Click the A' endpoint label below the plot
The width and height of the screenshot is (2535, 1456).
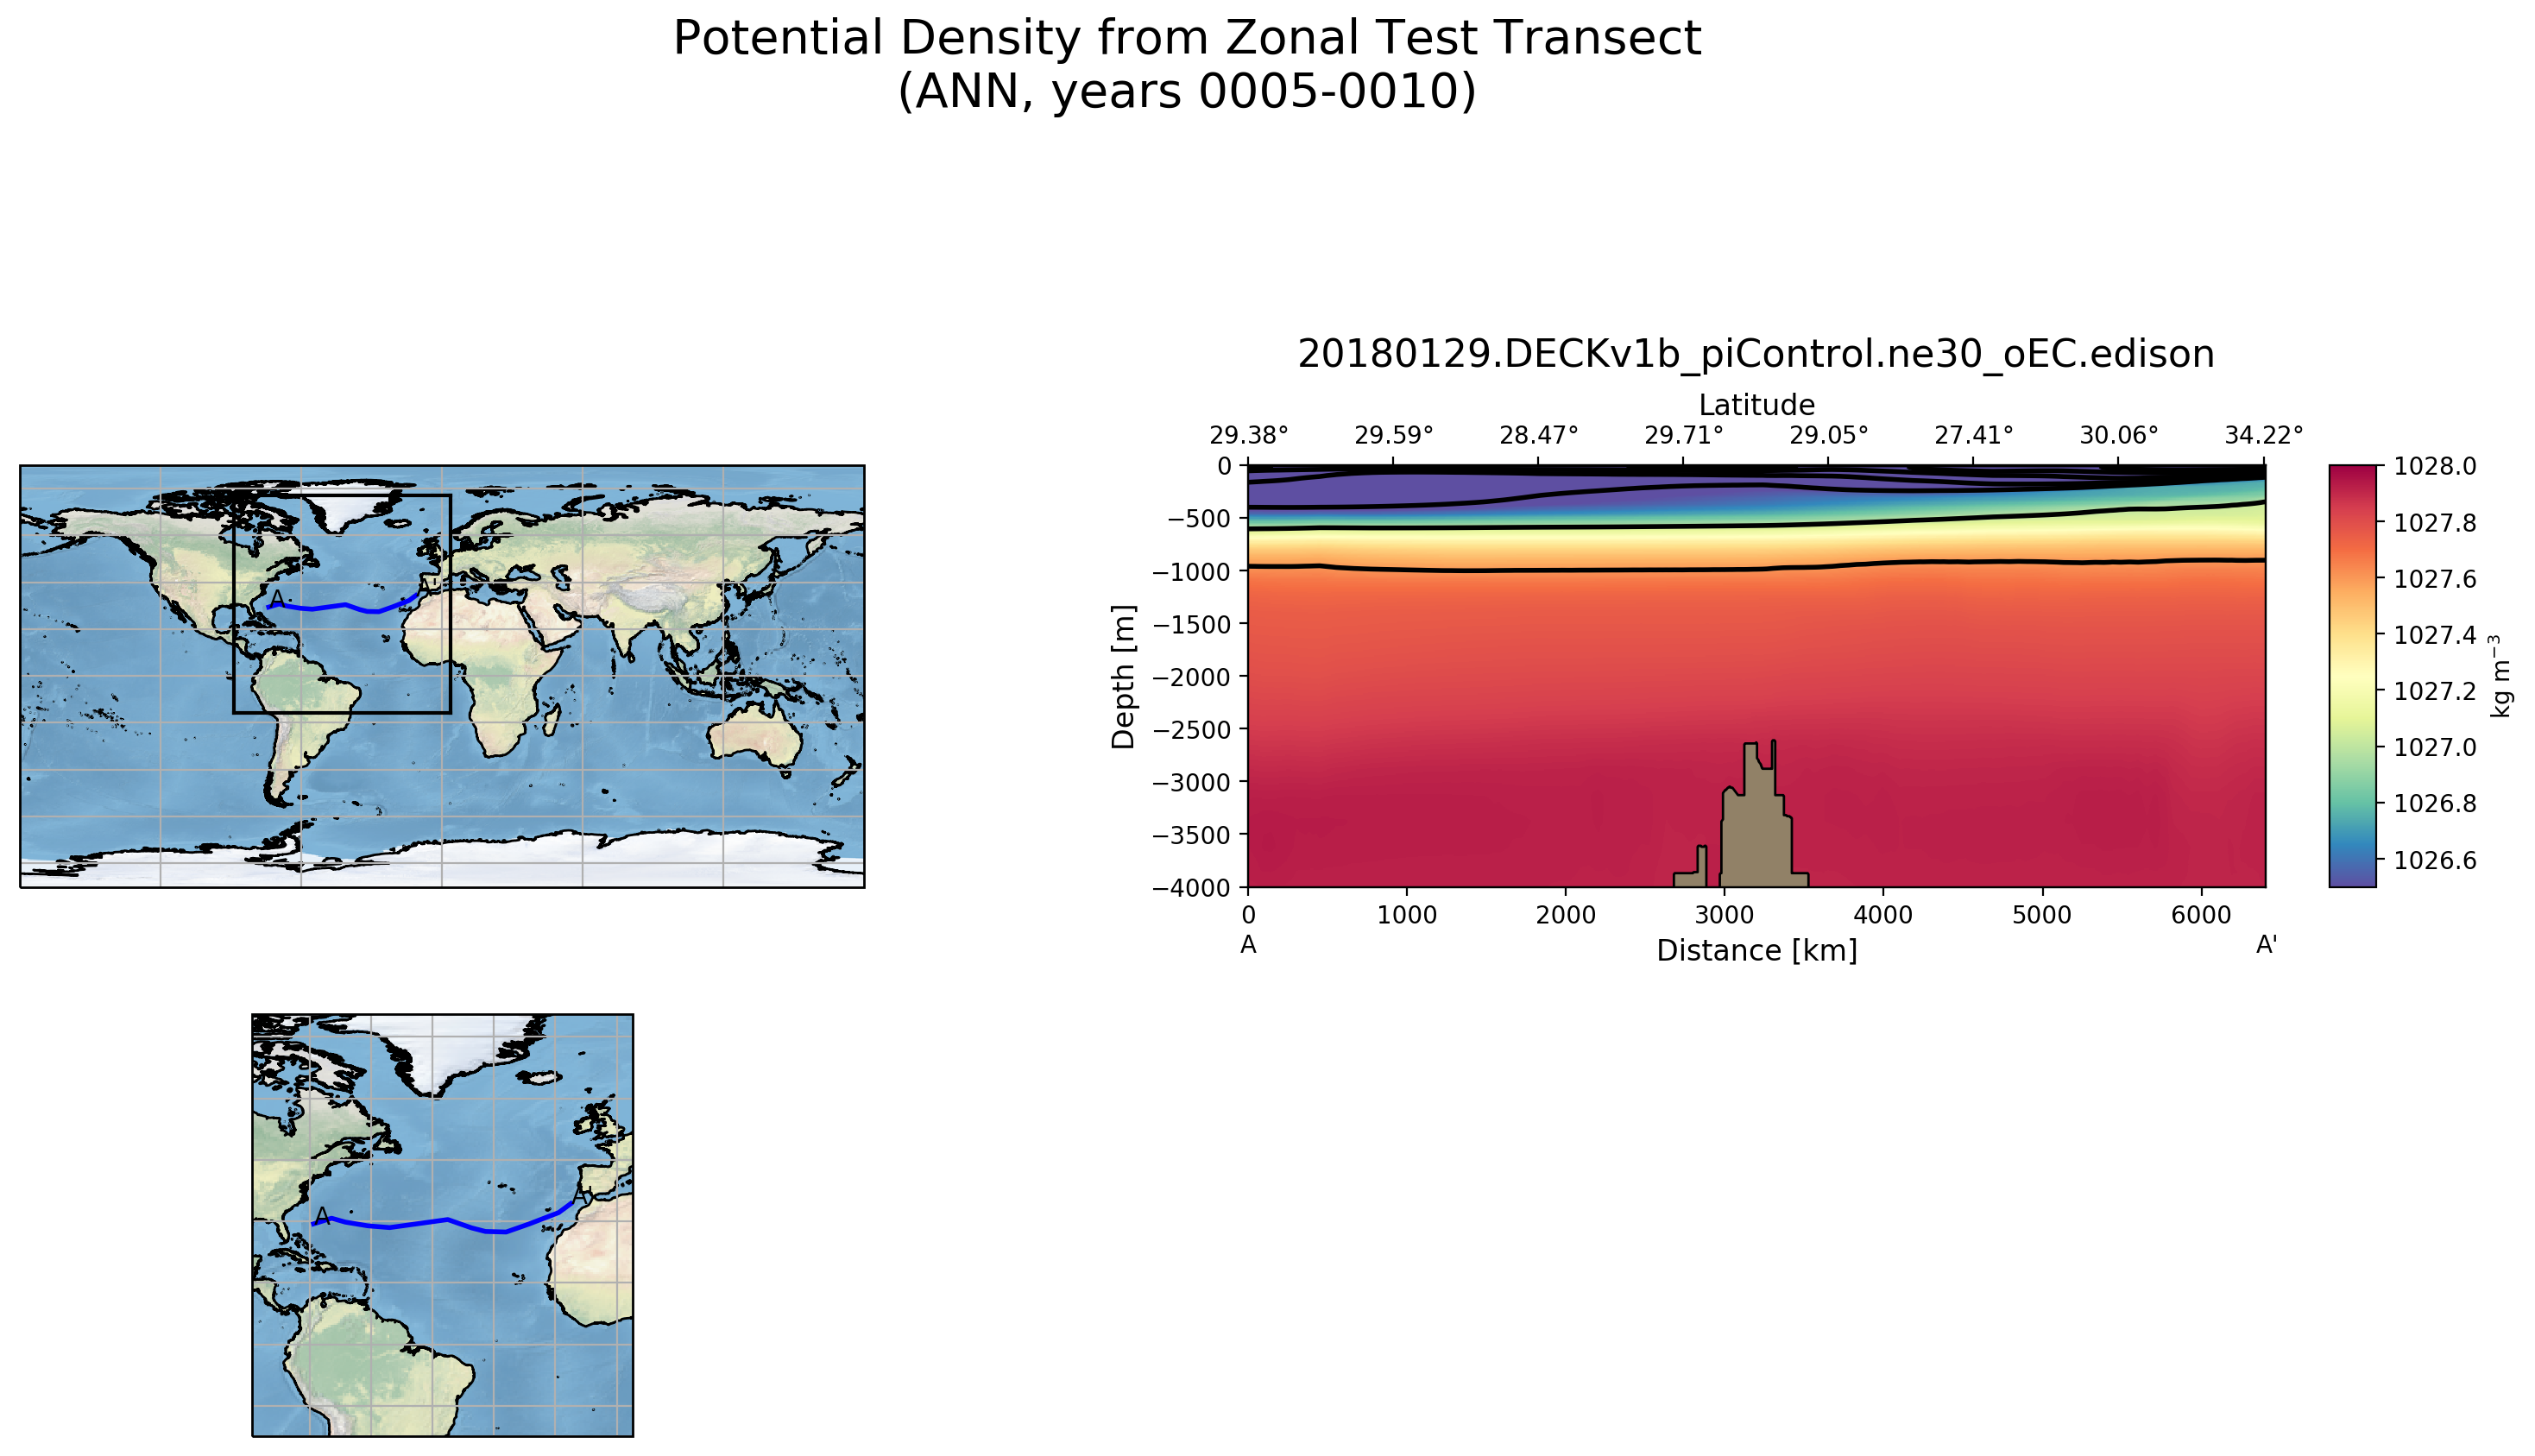2266,945
